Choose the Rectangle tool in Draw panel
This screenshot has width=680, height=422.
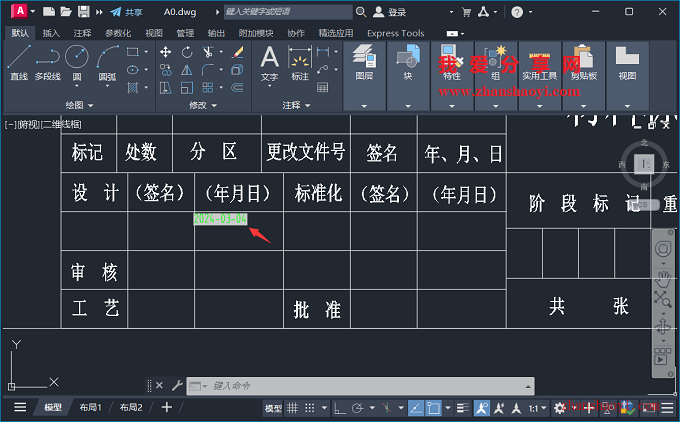(133, 52)
